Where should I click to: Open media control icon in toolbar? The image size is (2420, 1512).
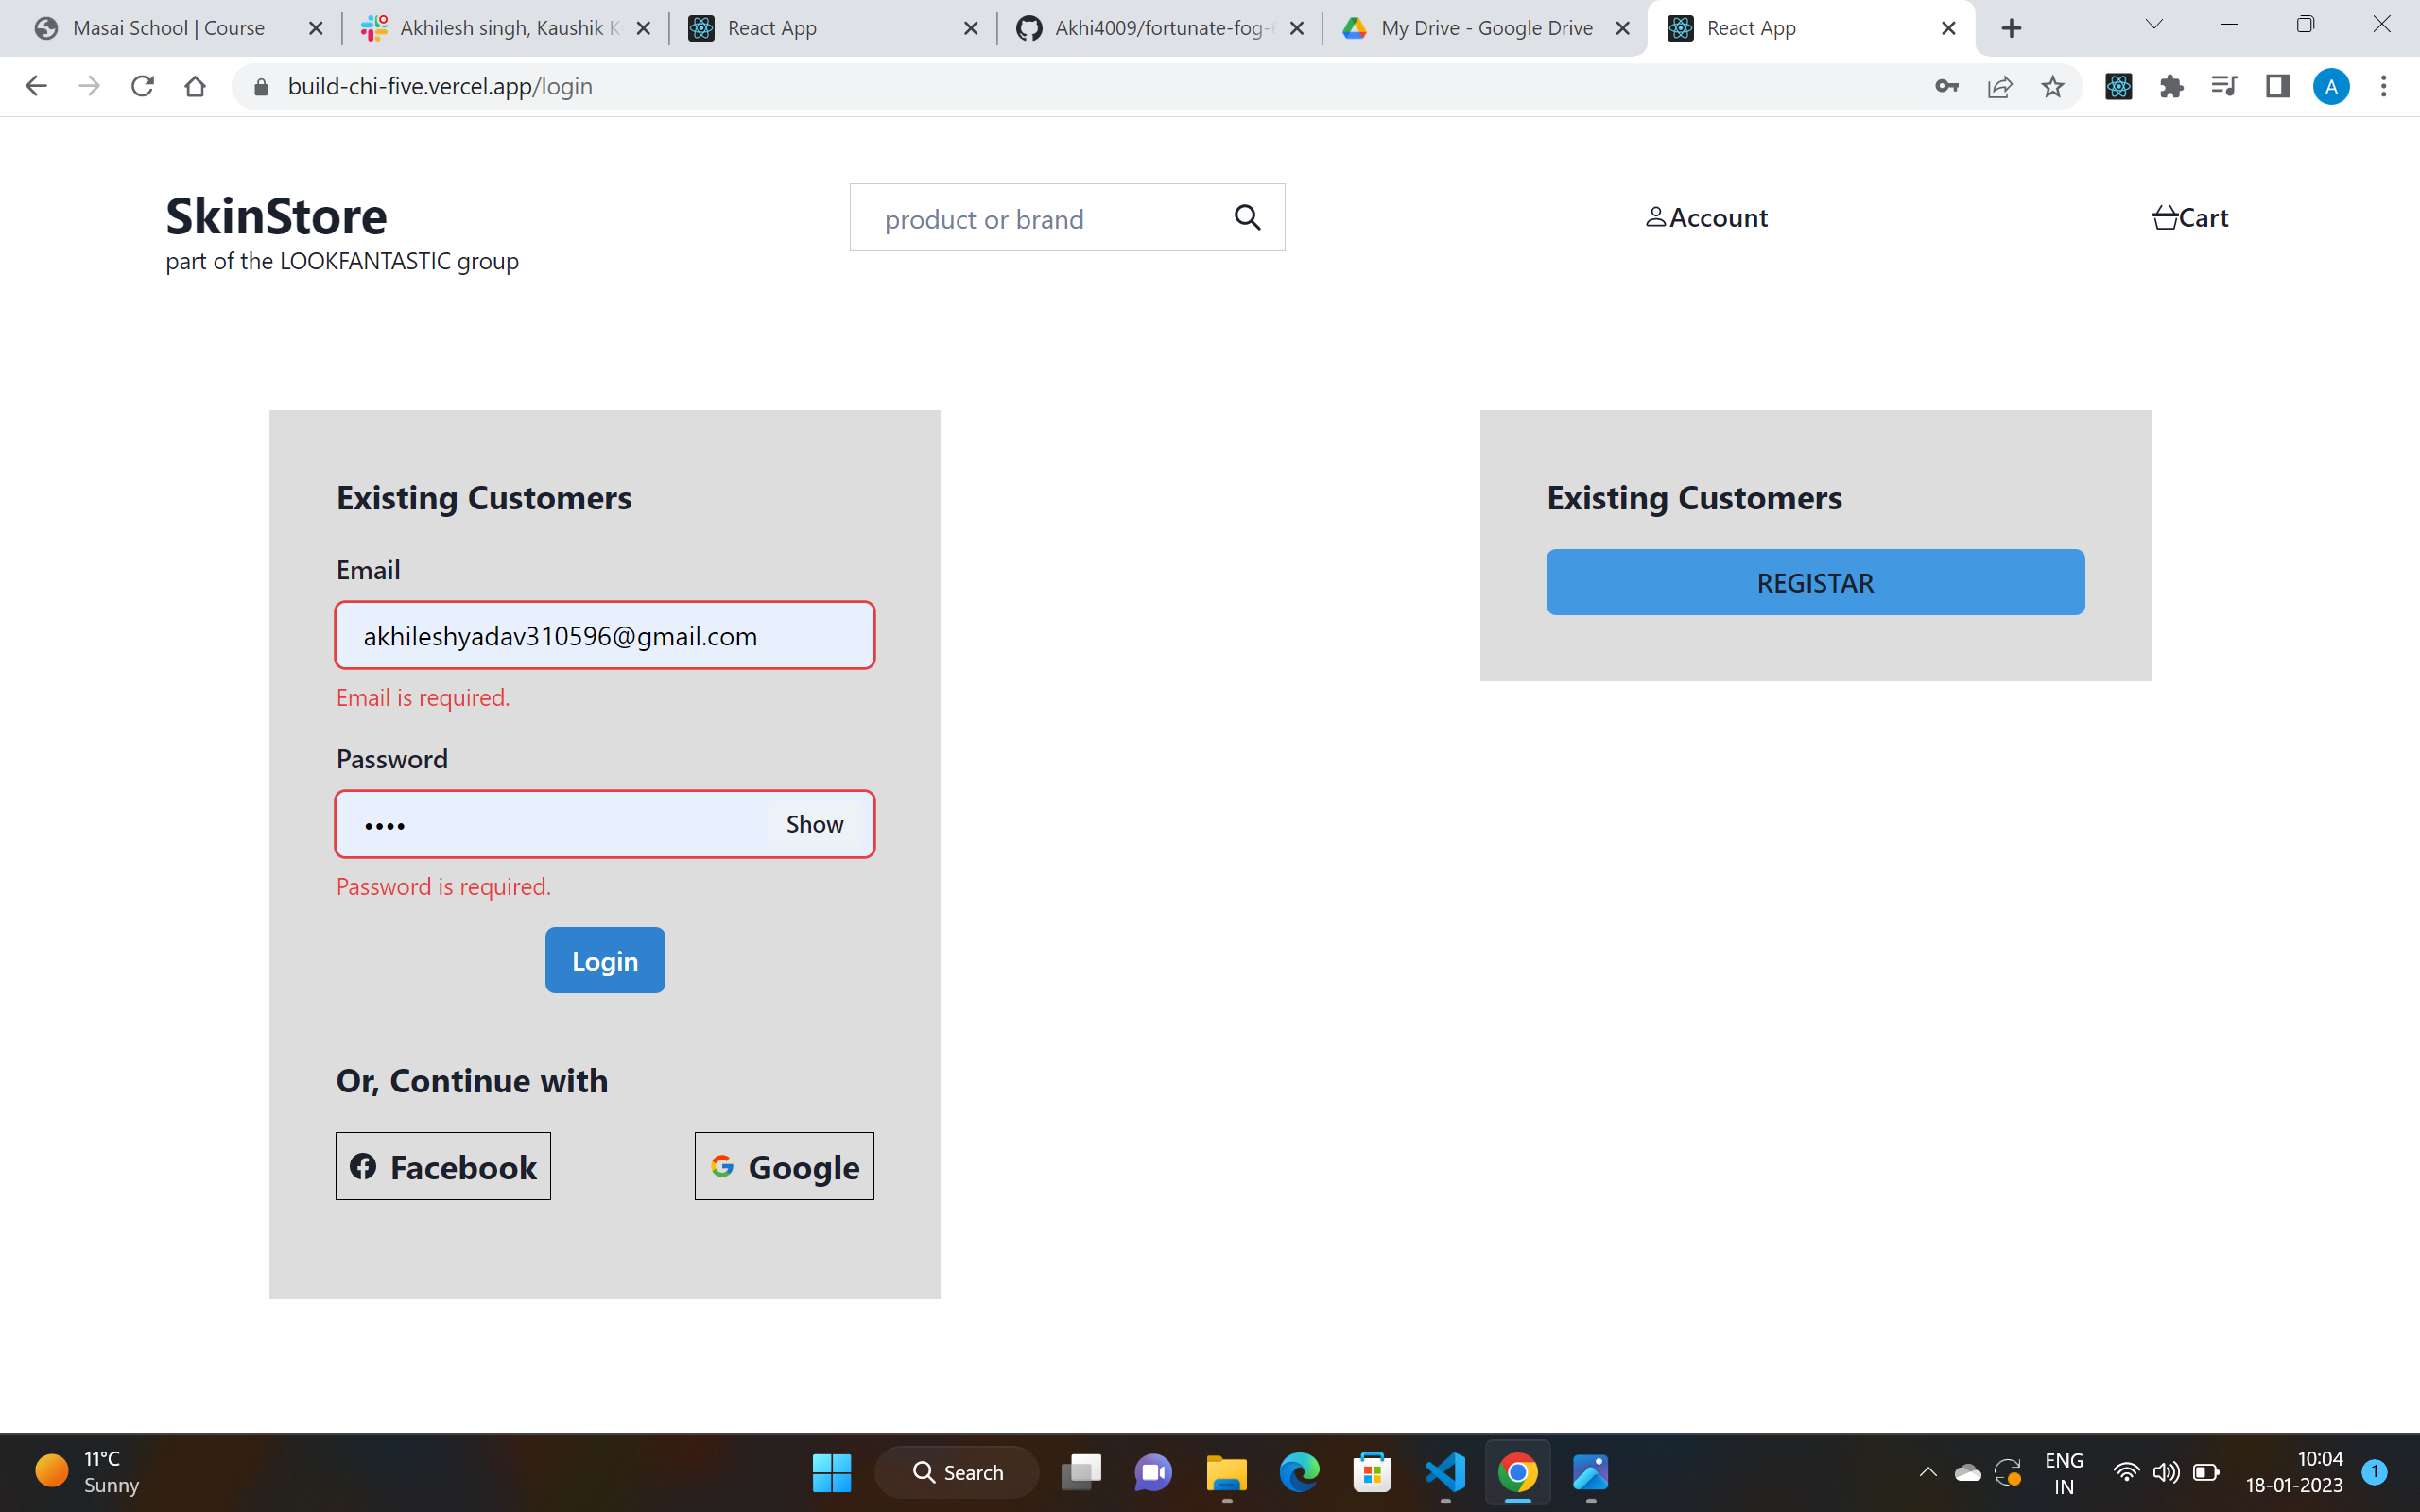click(x=2224, y=86)
